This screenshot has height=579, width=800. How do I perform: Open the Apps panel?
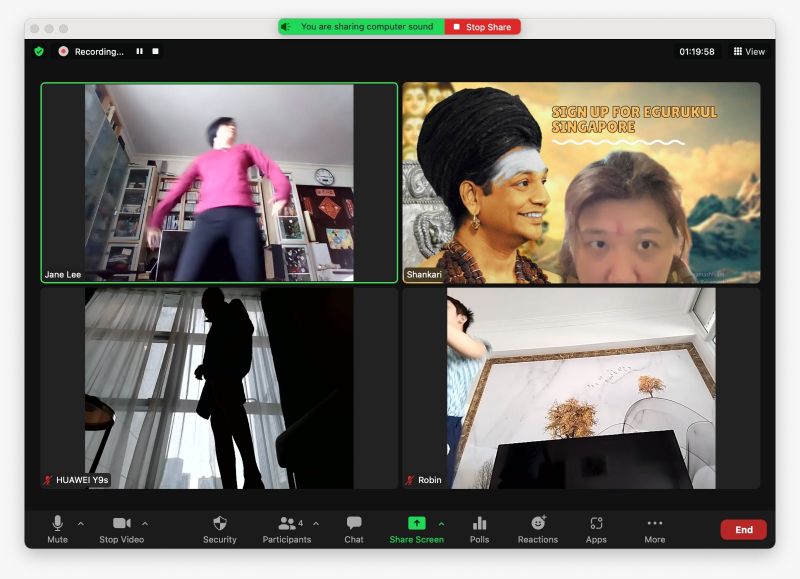tap(596, 528)
